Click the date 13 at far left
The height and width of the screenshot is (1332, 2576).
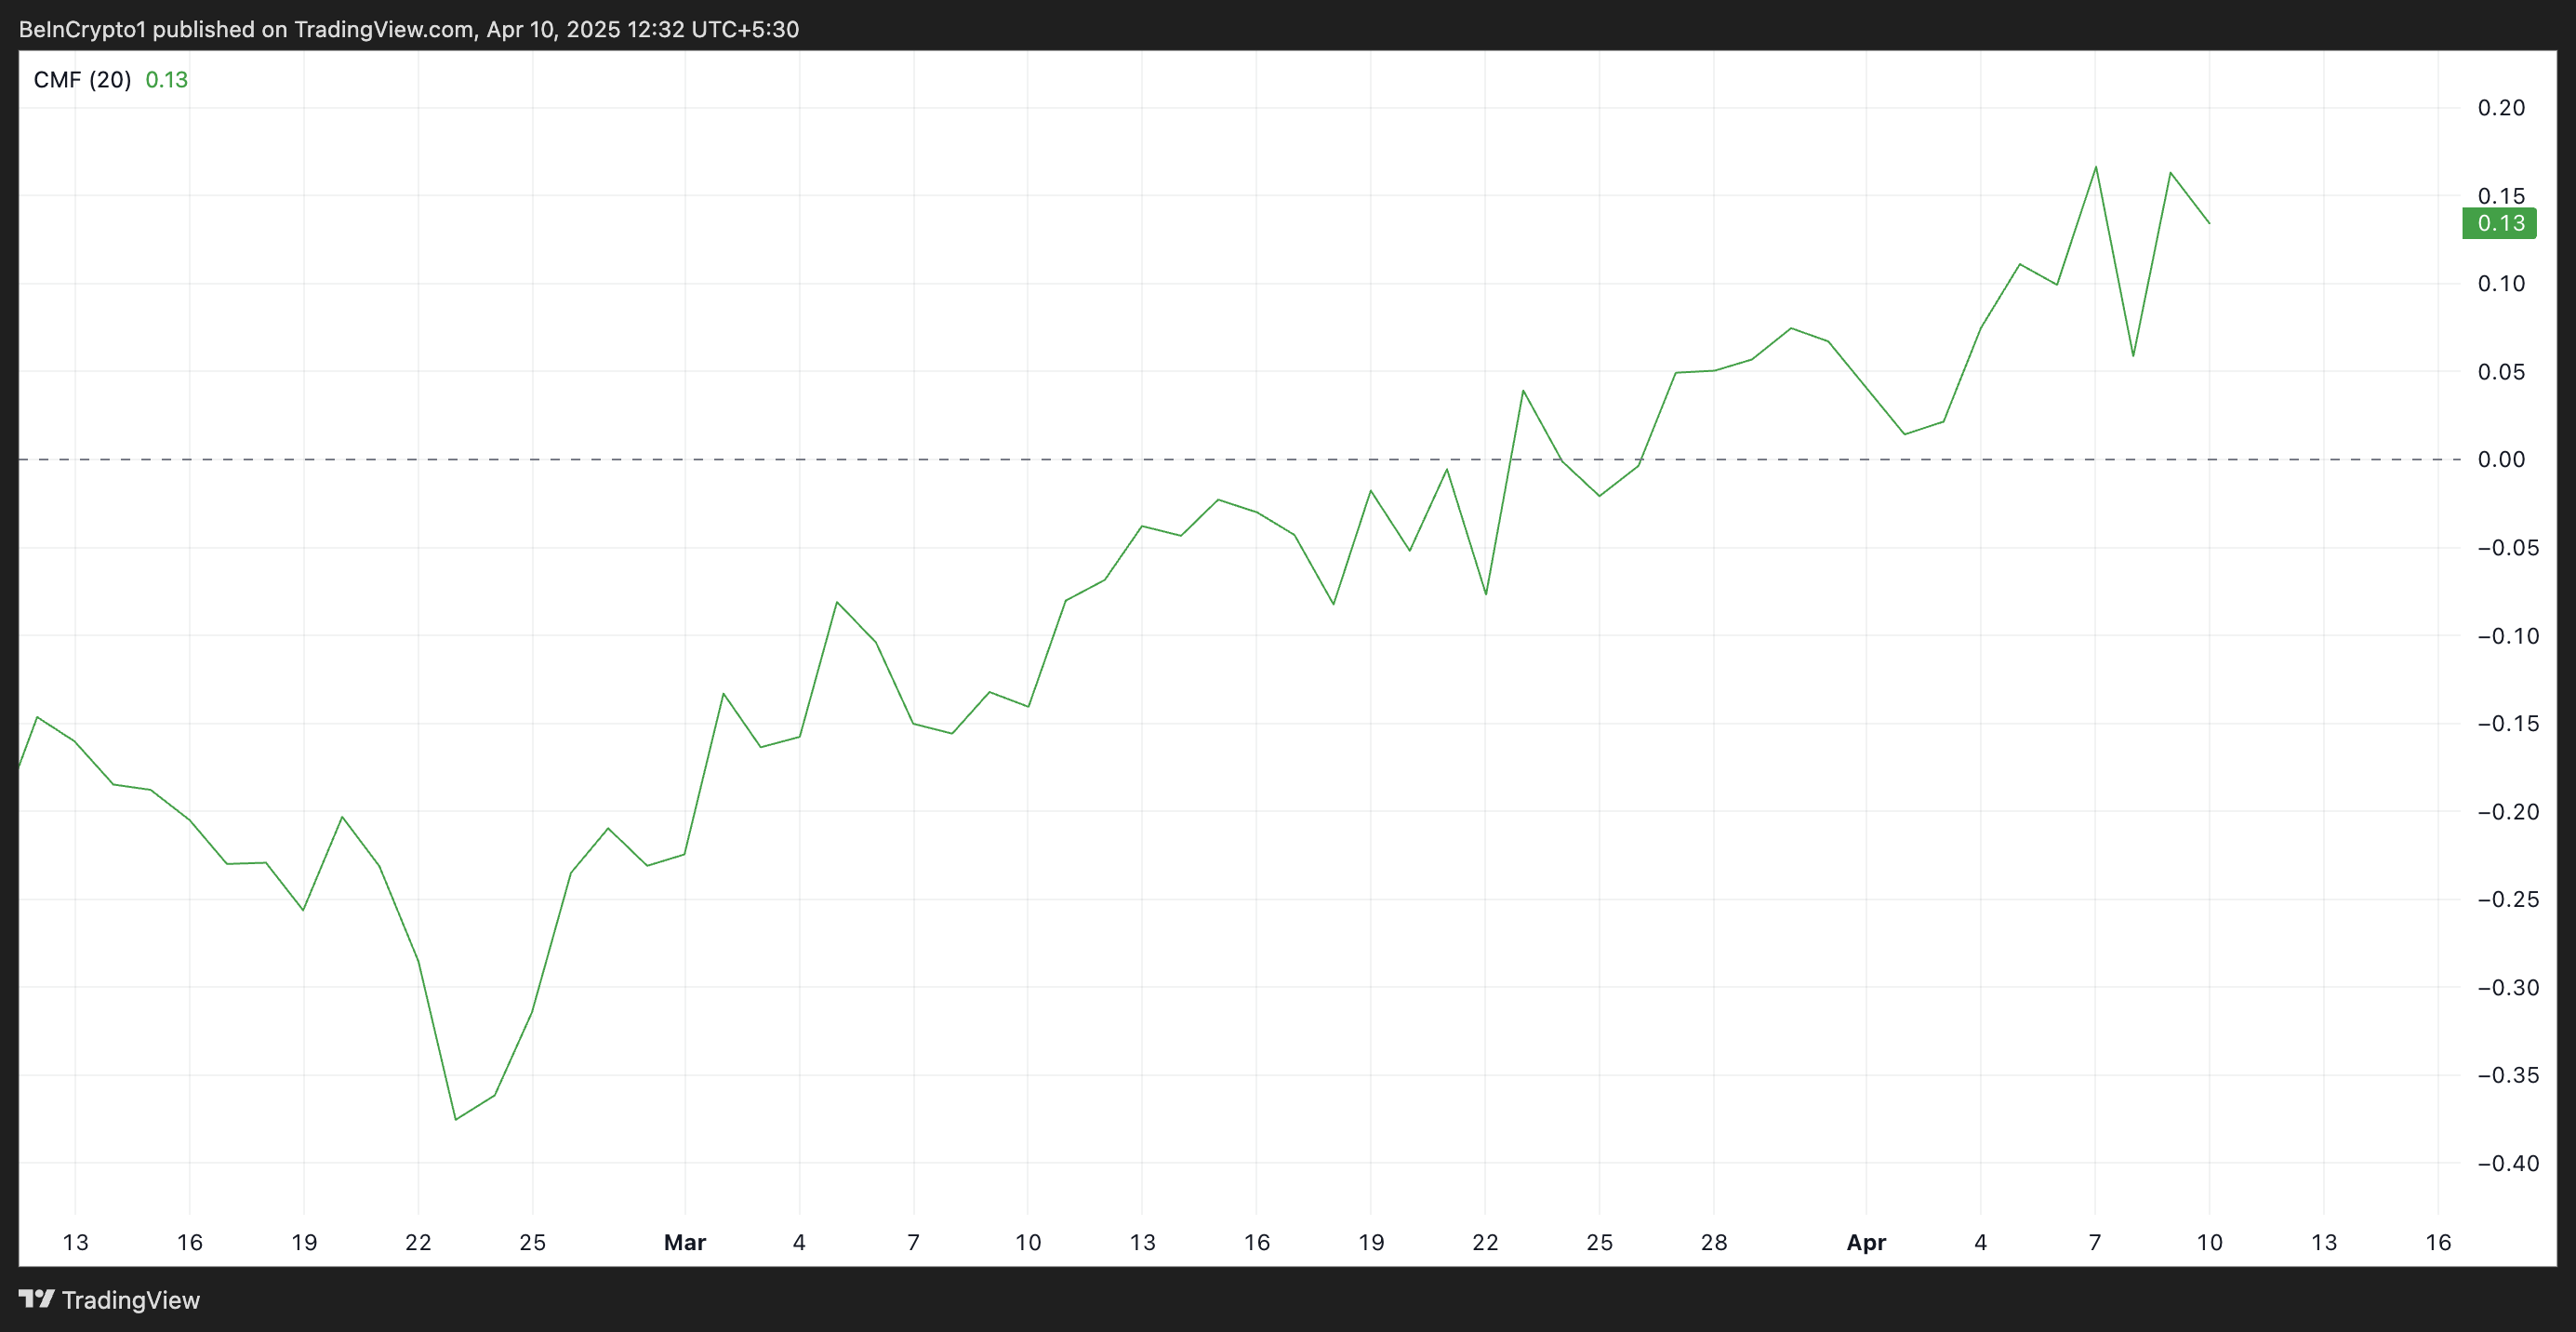76,1242
